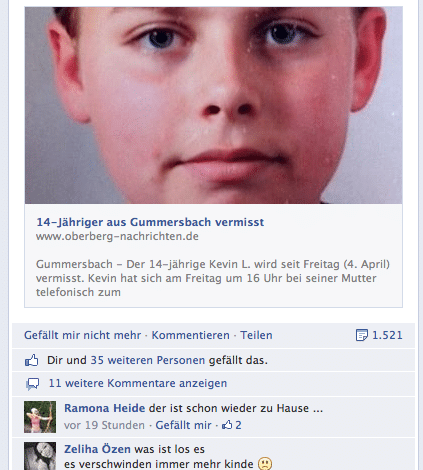Expand '11 weitere Kommentare anzeigen'
423x470 pixels.
(x=138, y=383)
